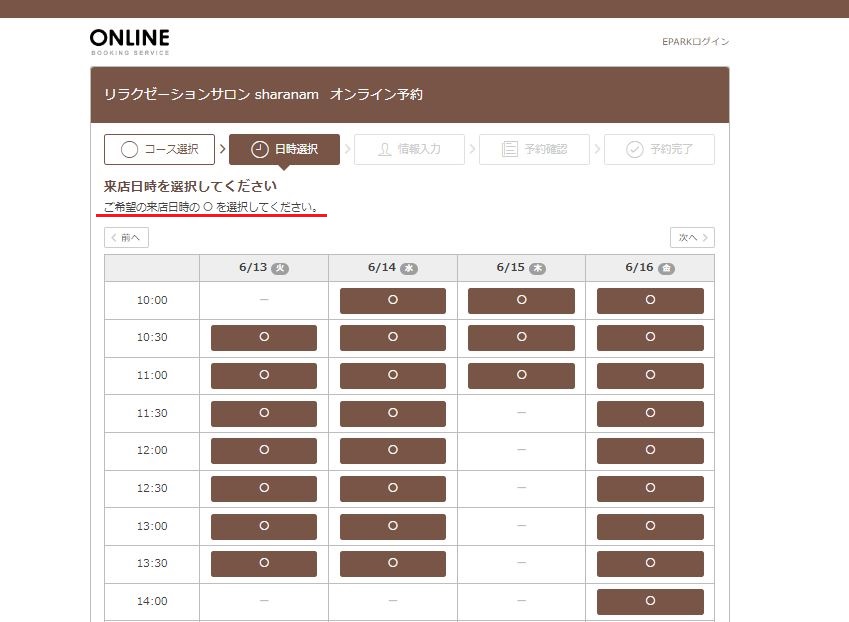849x622 pixels.
Task: Choose 6/16 at 12:00 slot
Action: click(x=650, y=451)
